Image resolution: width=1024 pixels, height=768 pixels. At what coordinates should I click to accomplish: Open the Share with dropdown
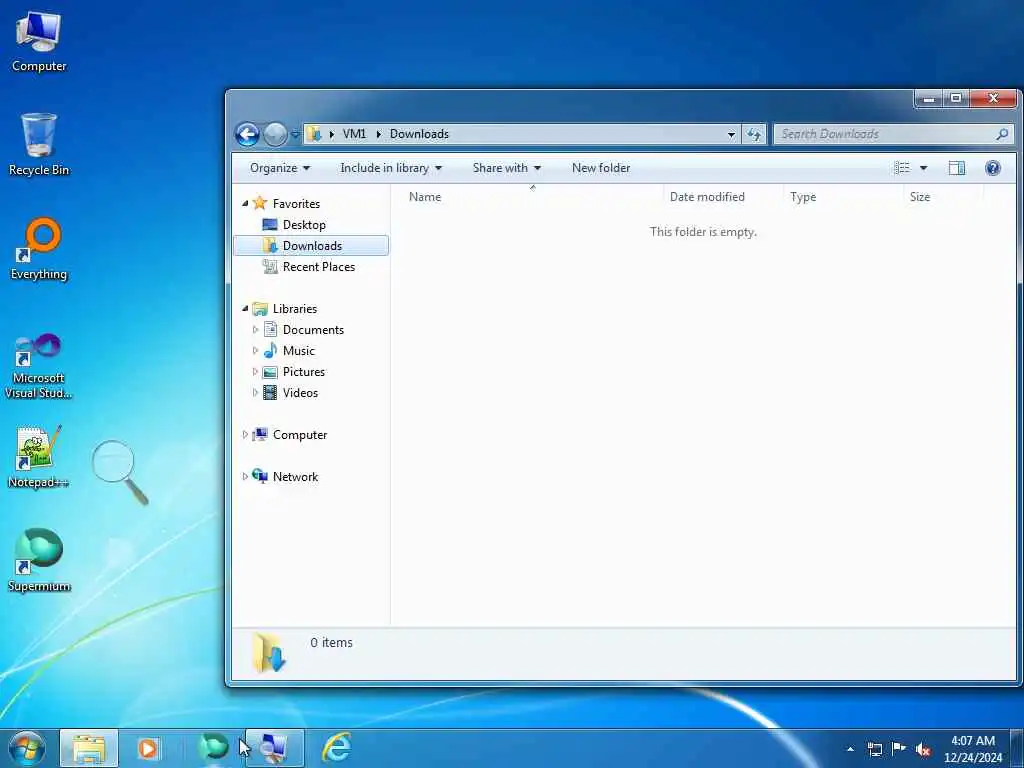point(507,168)
